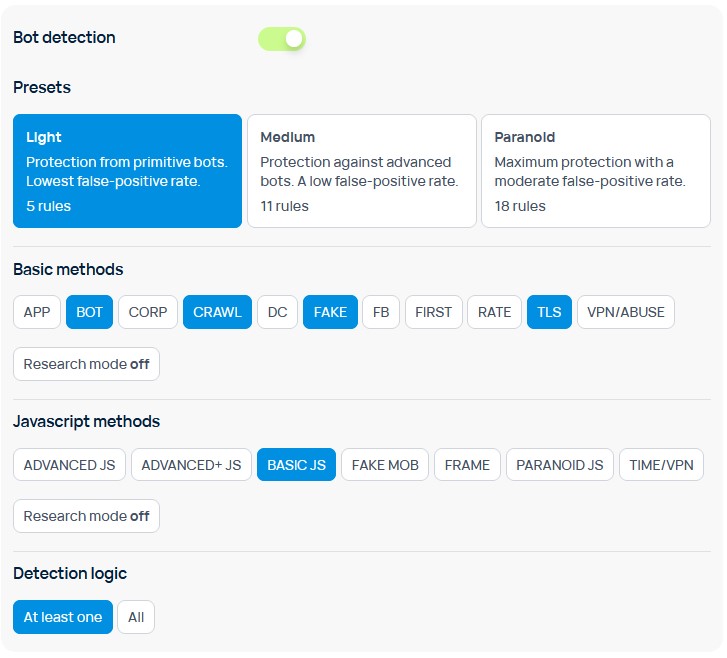This screenshot has width=727, height=658.
Task: Choose the Medium preset with 11 rules
Action: point(361,171)
